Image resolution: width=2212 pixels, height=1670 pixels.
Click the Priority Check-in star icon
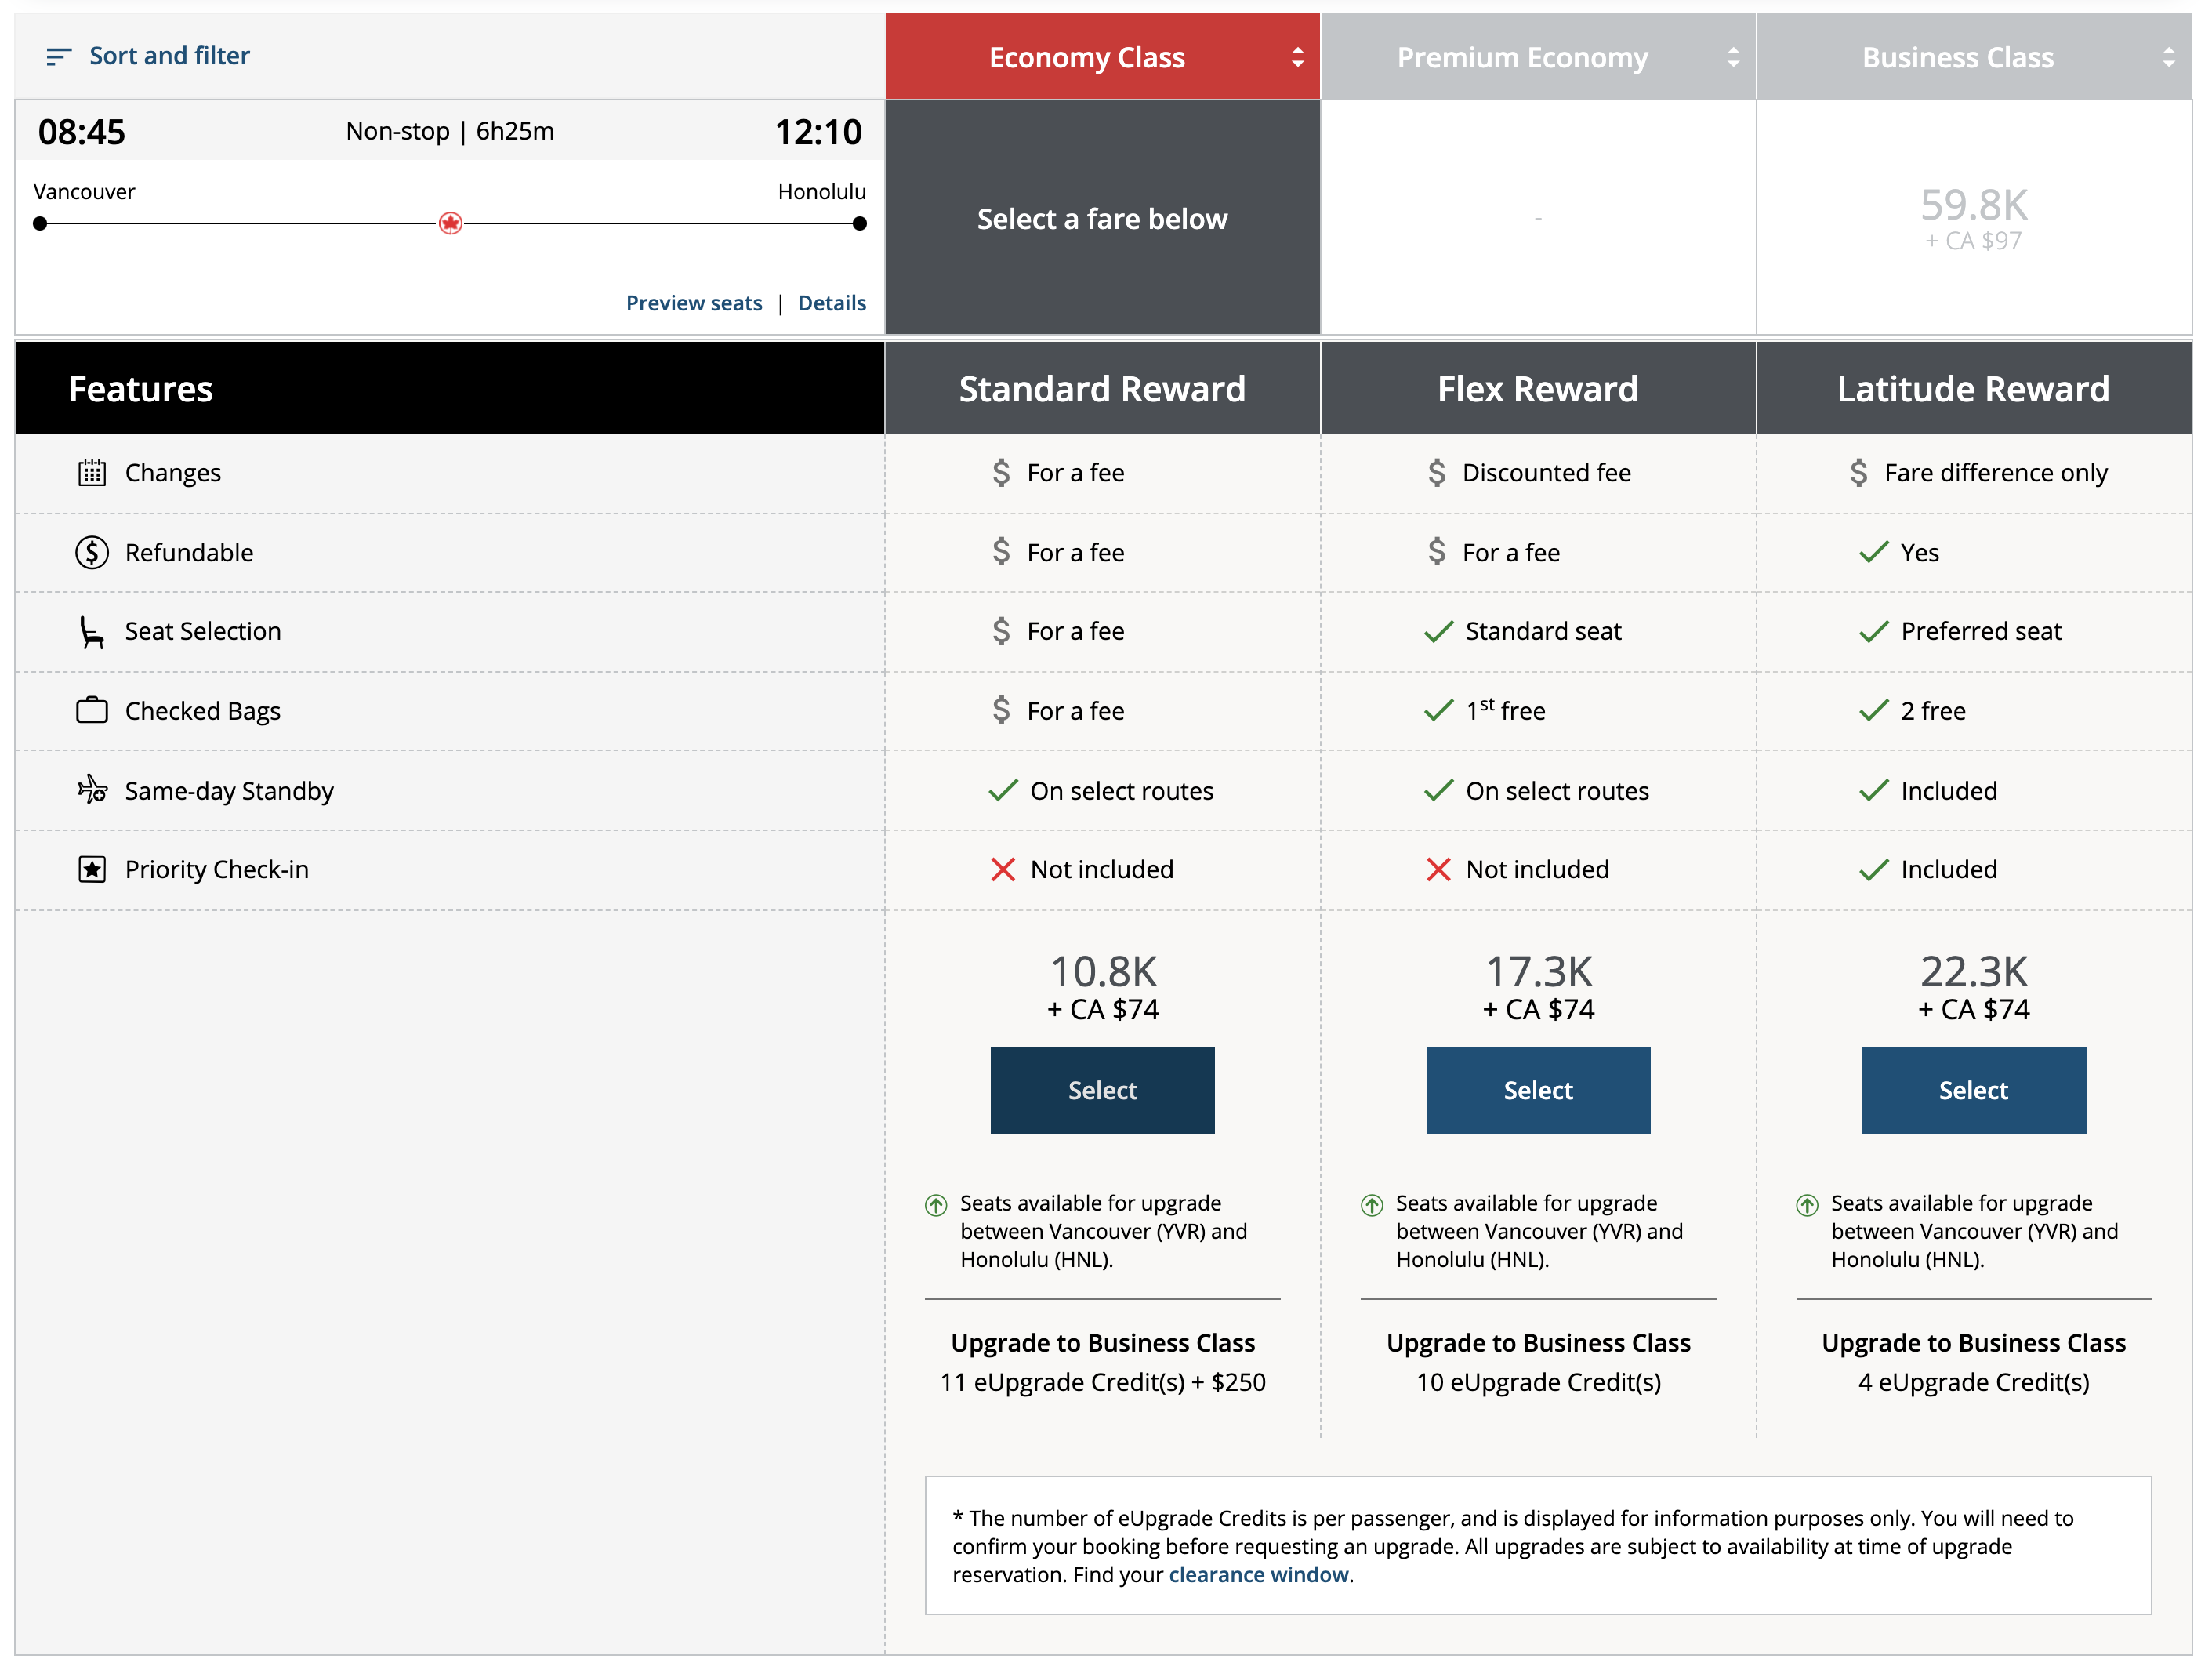coord(92,869)
